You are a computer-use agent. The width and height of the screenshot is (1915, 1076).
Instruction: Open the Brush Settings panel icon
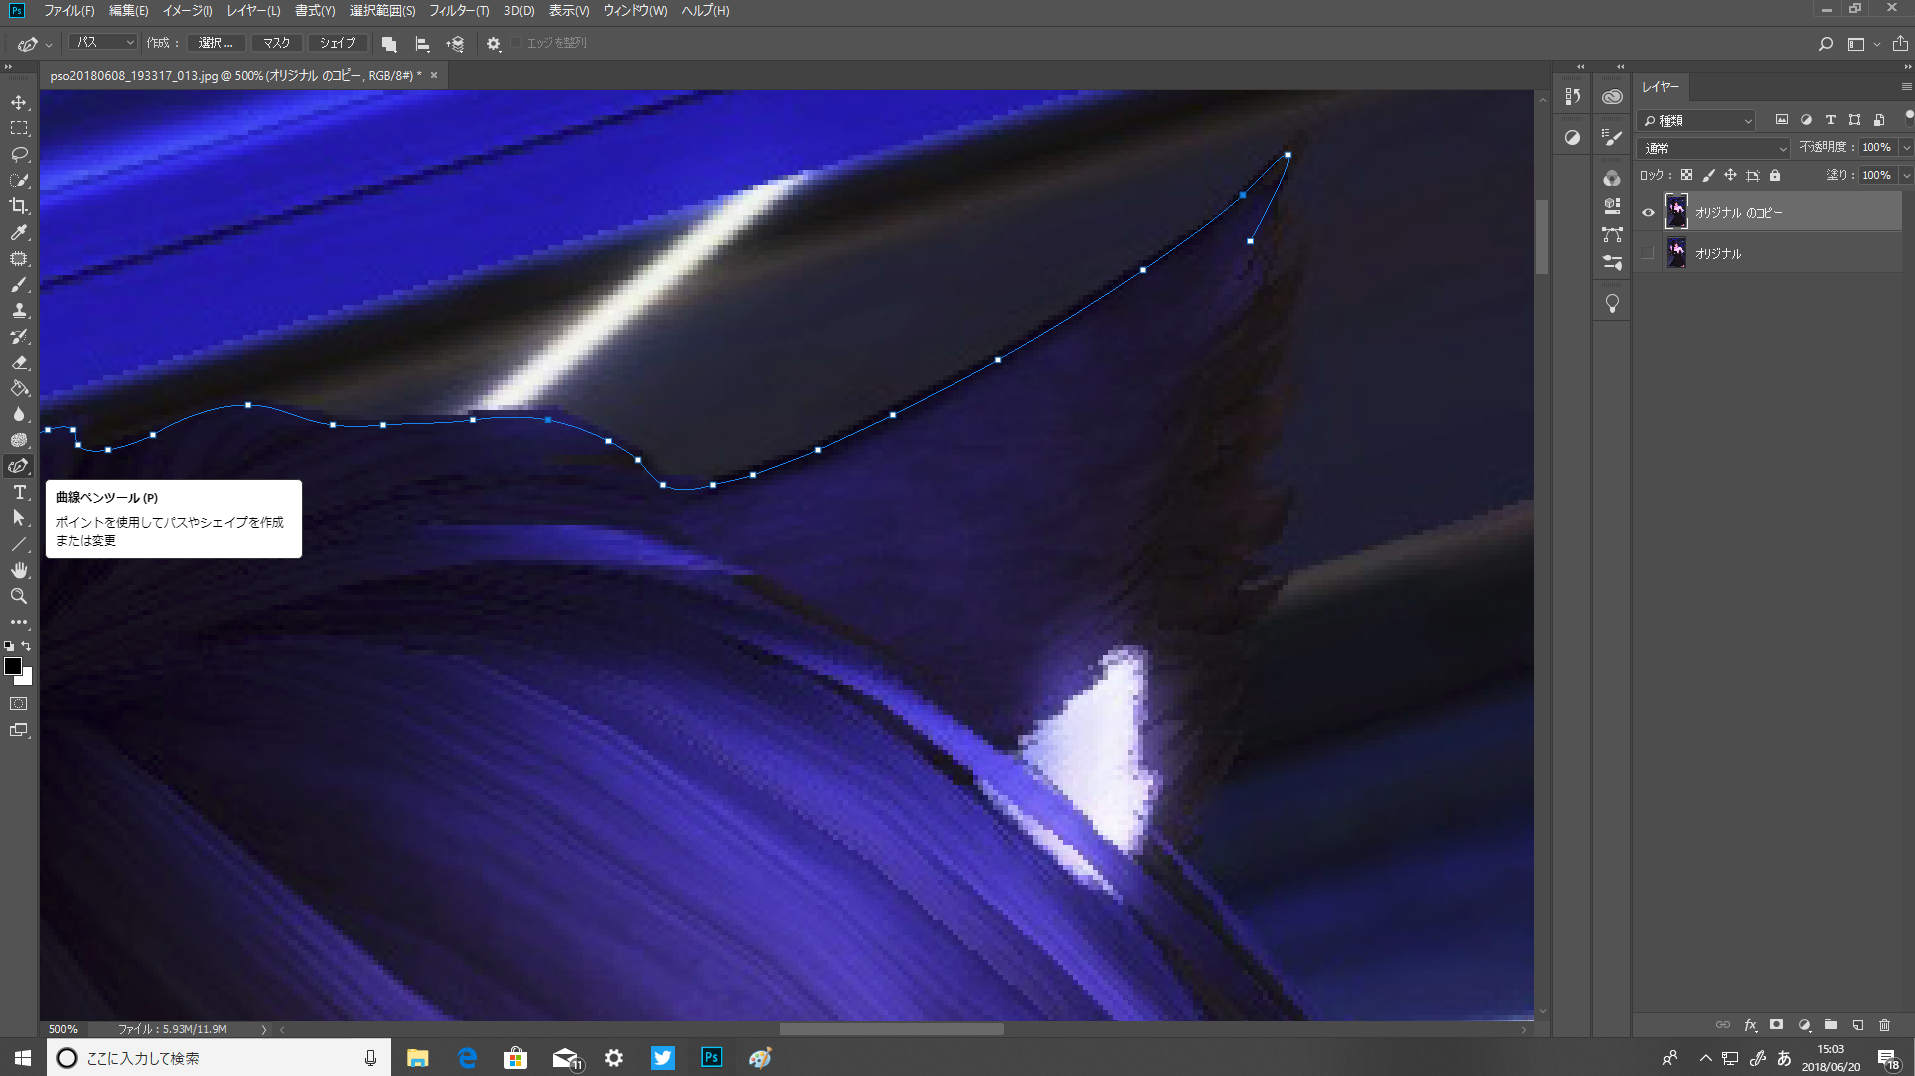[x=1612, y=137]
